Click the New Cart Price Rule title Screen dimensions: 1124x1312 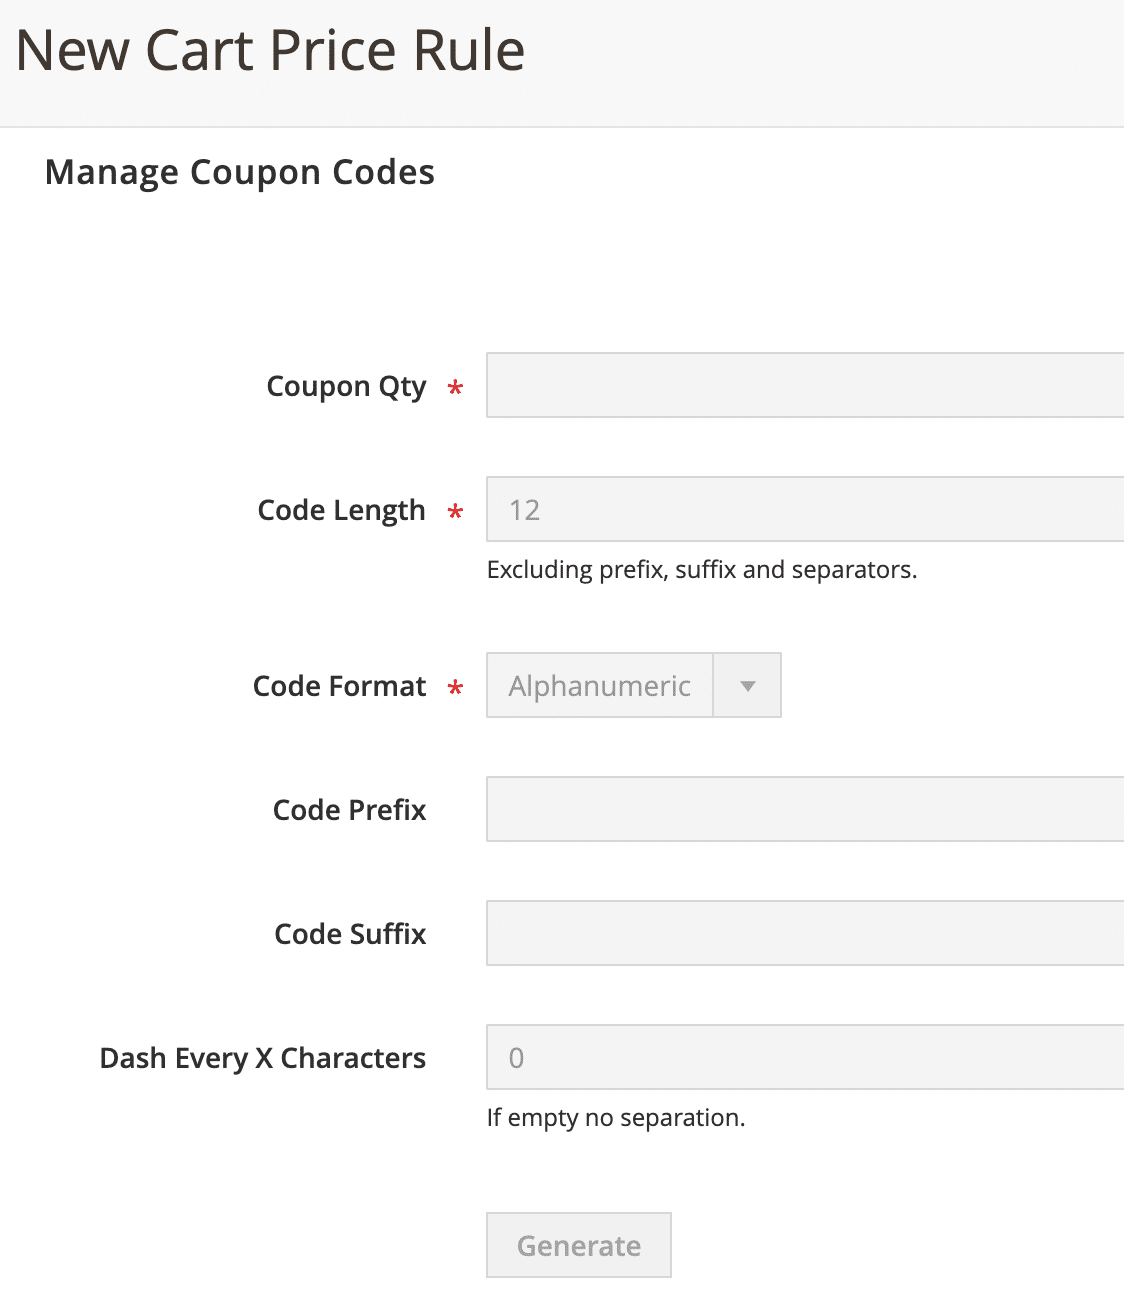[271, 50]
